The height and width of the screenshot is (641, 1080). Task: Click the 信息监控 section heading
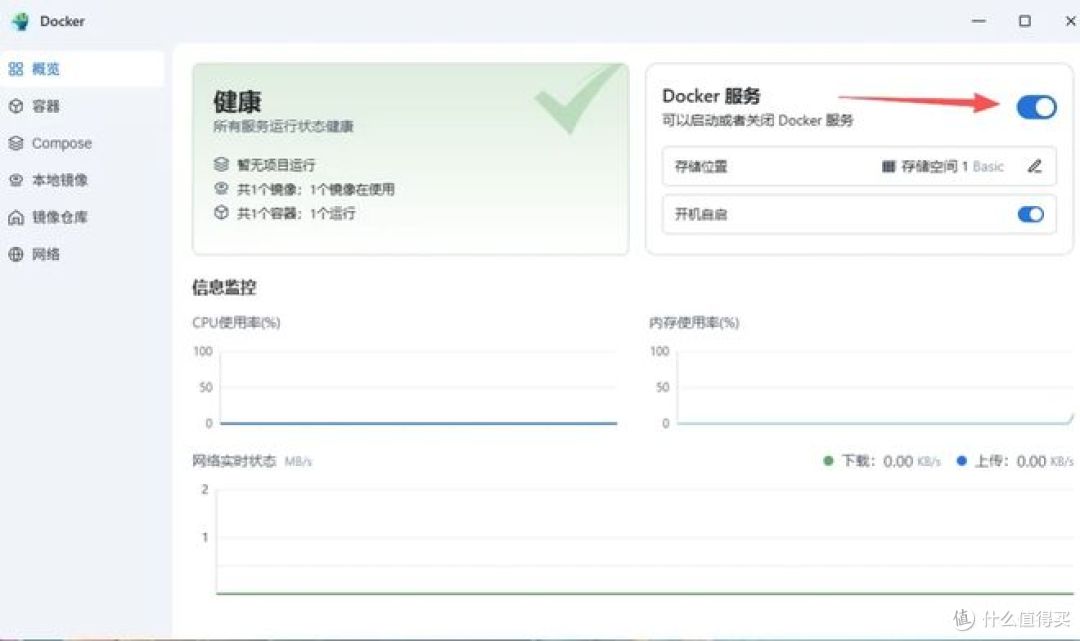tap(224, 288)
